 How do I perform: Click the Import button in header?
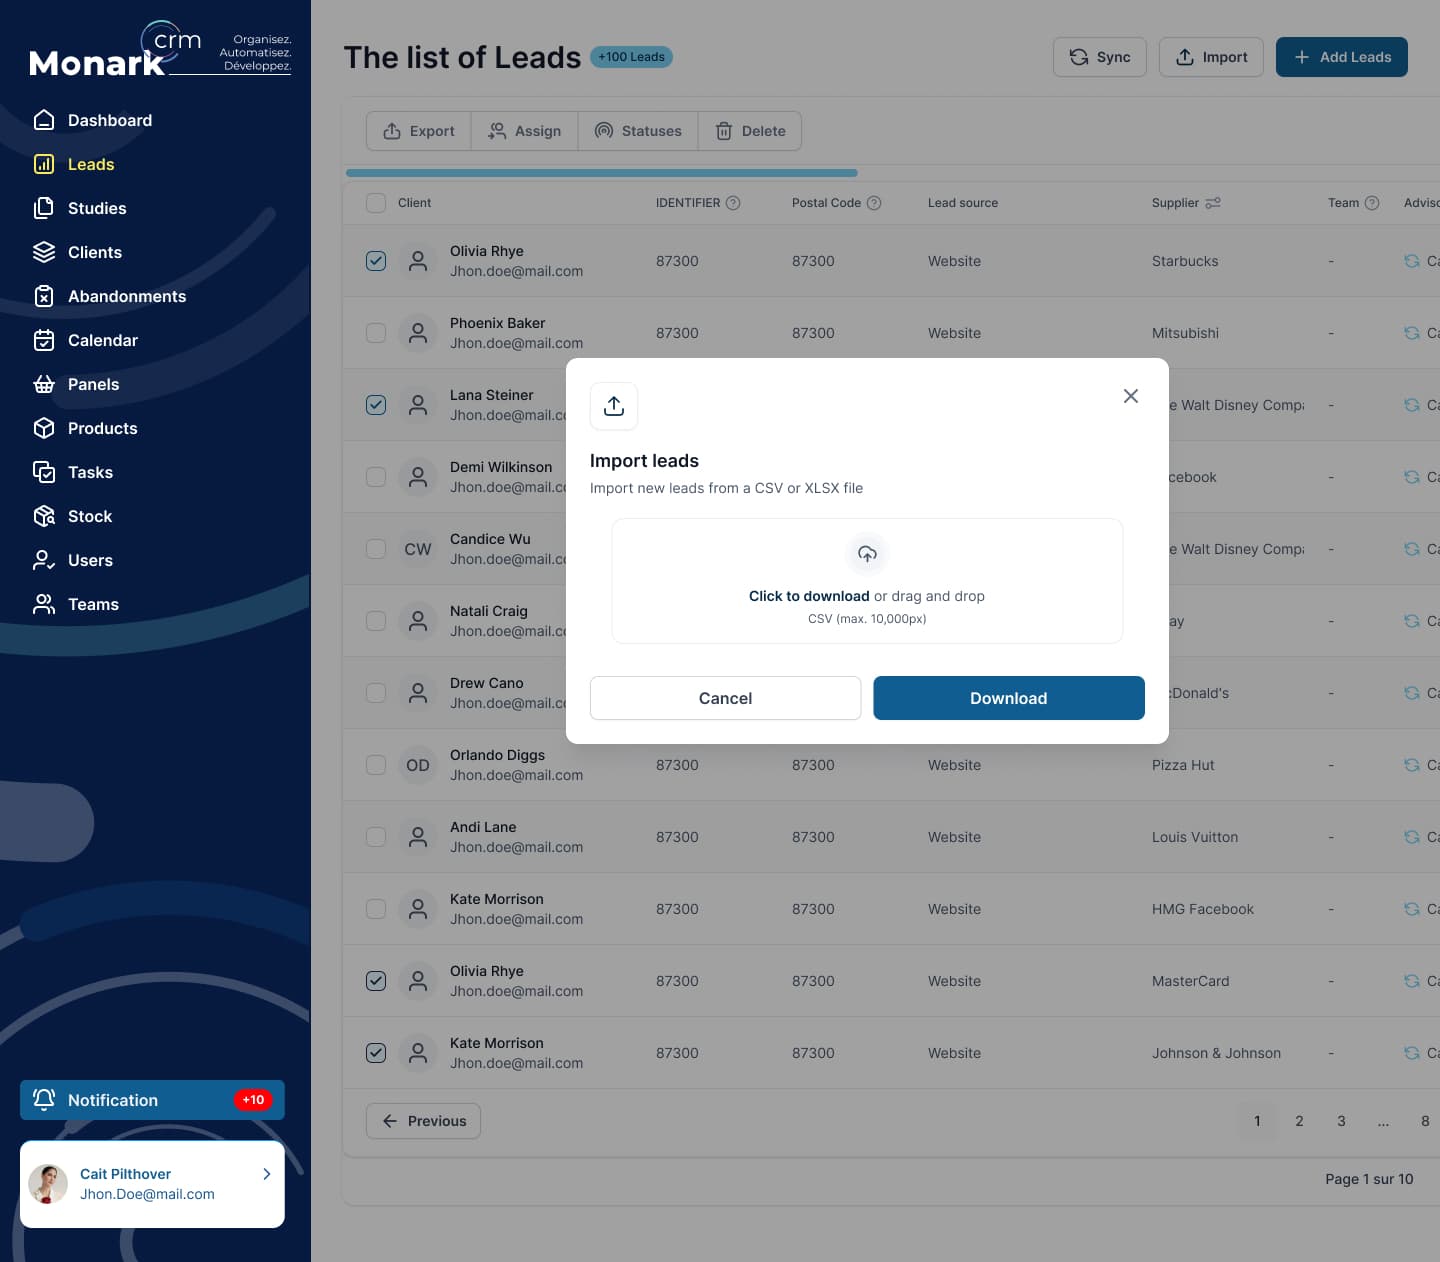click(1211, 57)
